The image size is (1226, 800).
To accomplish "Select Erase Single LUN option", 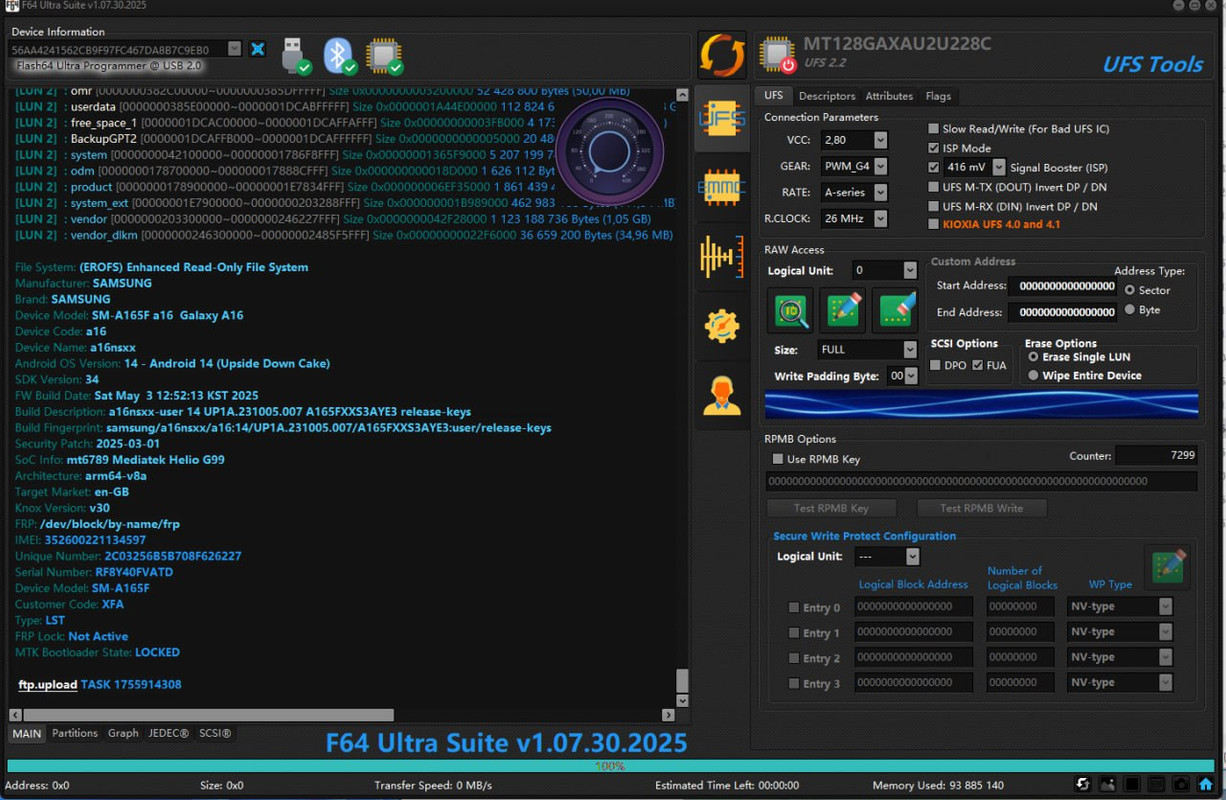I will [1033, 357].
